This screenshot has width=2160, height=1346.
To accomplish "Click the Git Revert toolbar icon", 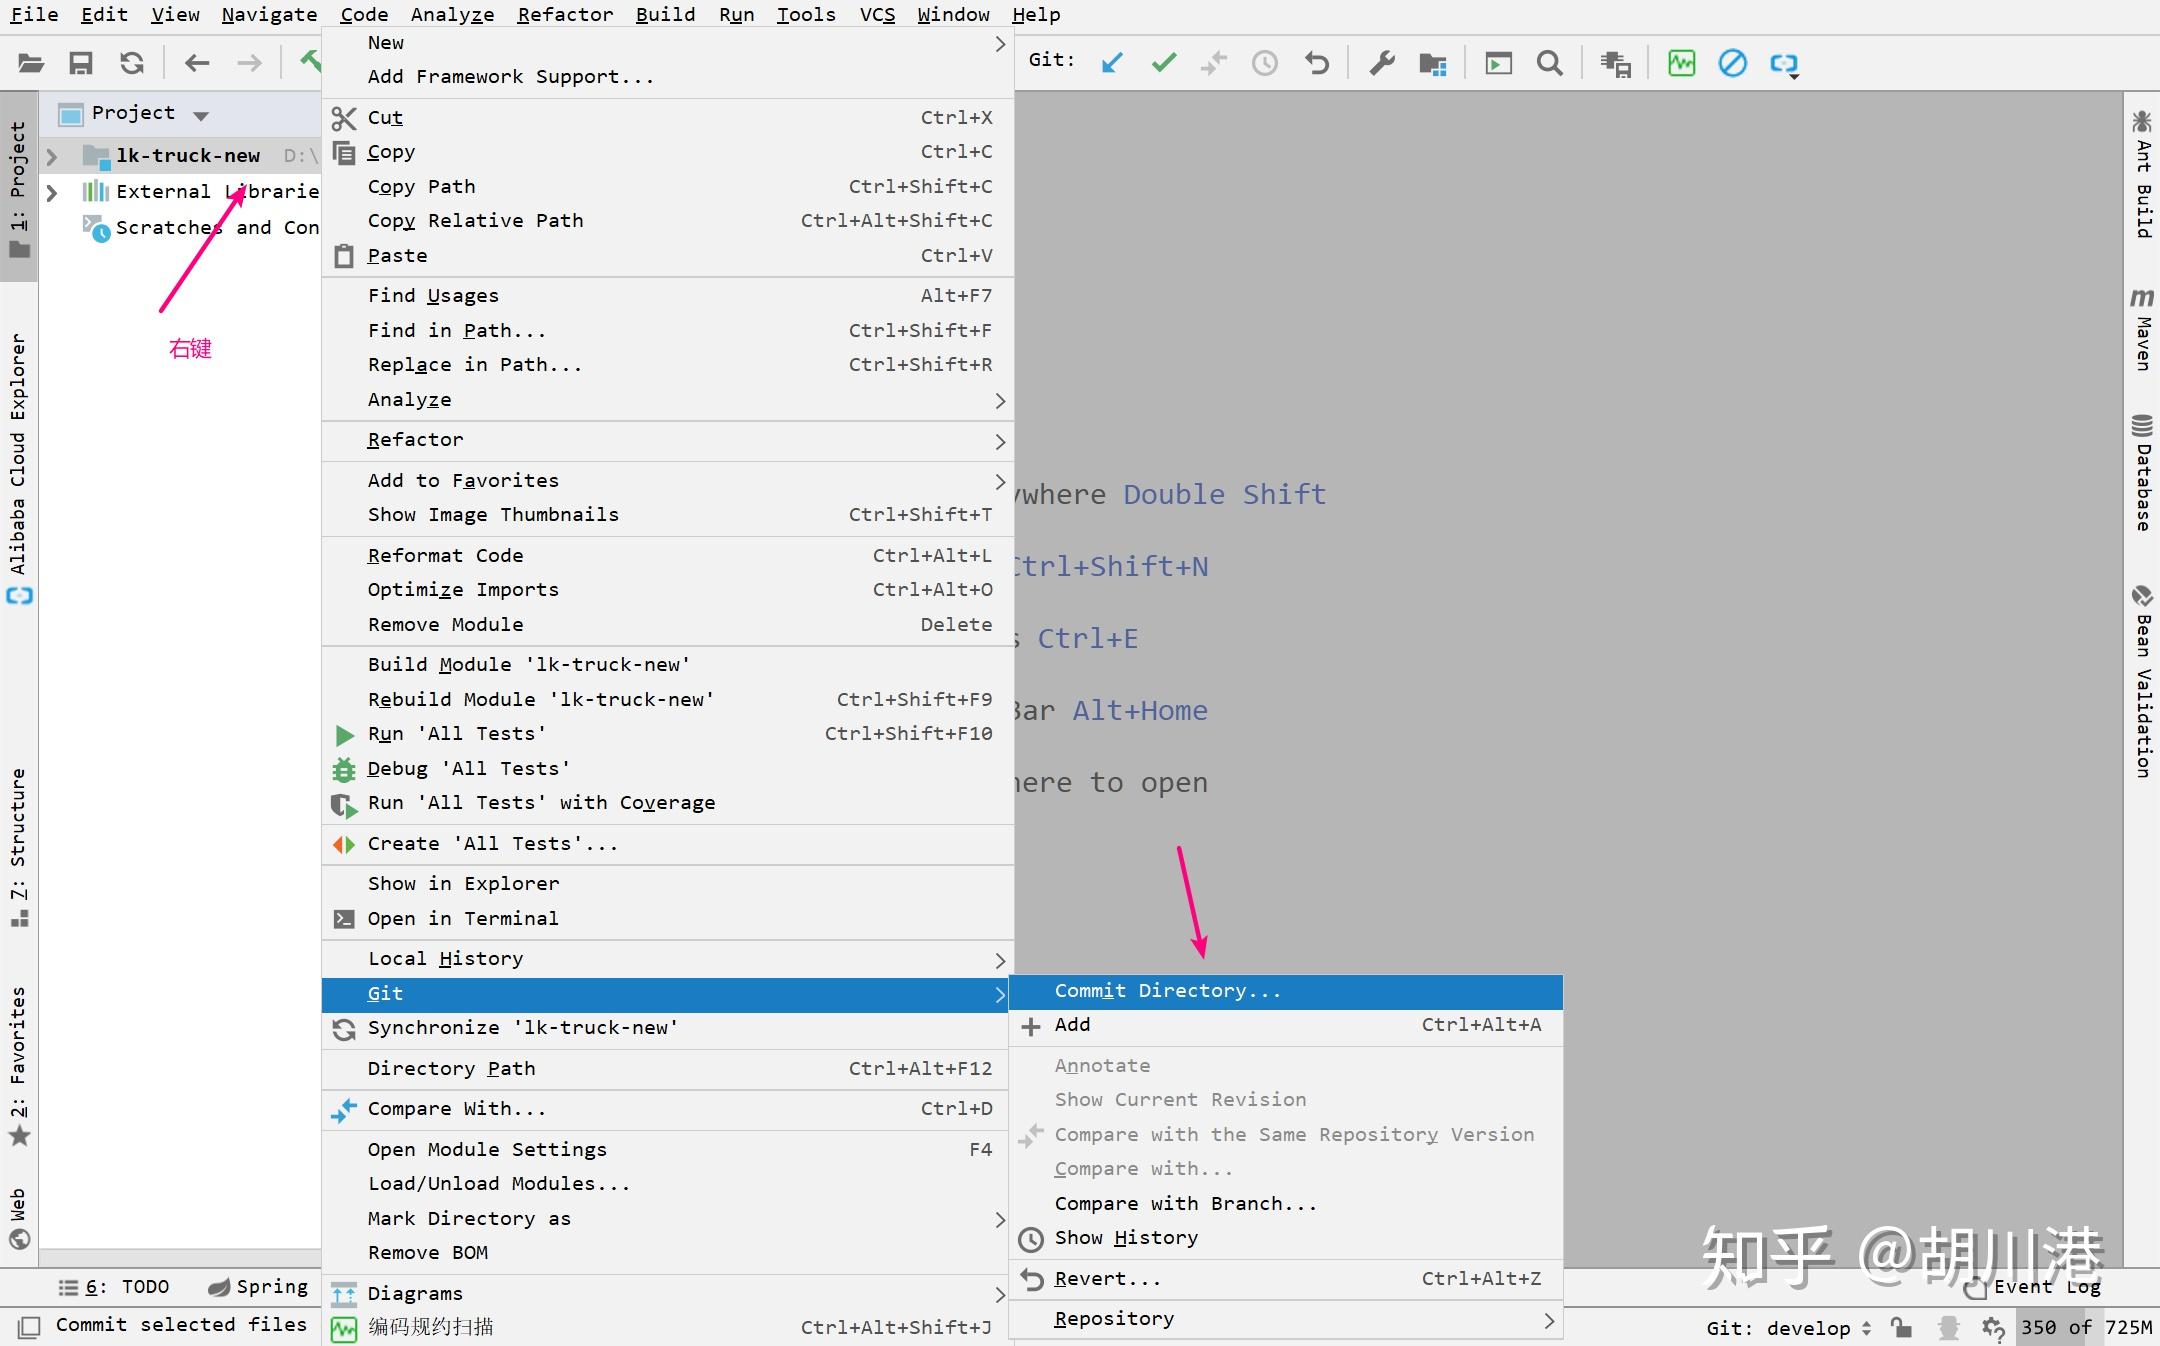I will pyautogui.click(x=1317, y=64).
